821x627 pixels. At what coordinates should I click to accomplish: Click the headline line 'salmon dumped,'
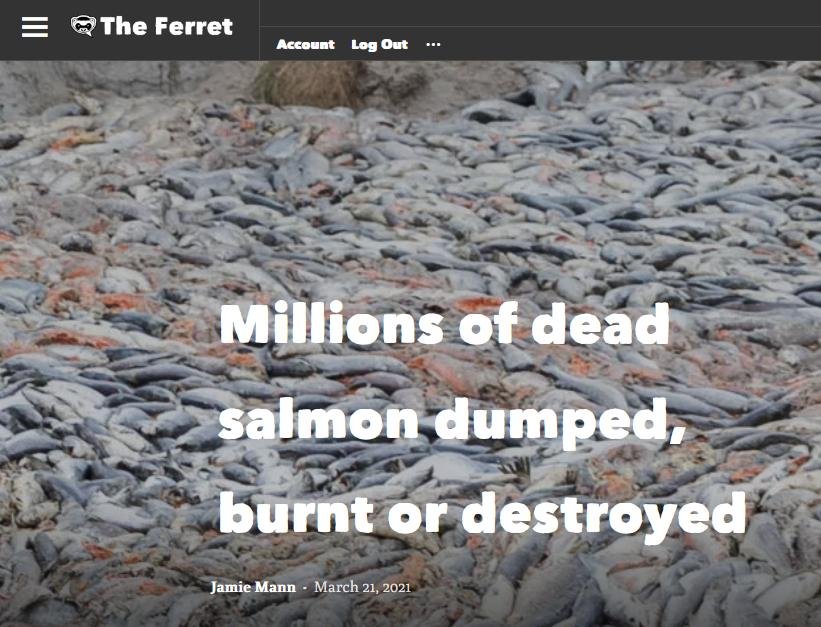pyautogui.click(x=452, y=419)
